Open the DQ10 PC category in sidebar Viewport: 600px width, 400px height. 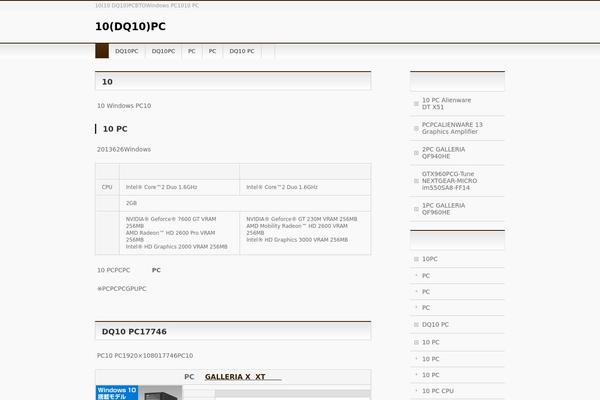435,325
